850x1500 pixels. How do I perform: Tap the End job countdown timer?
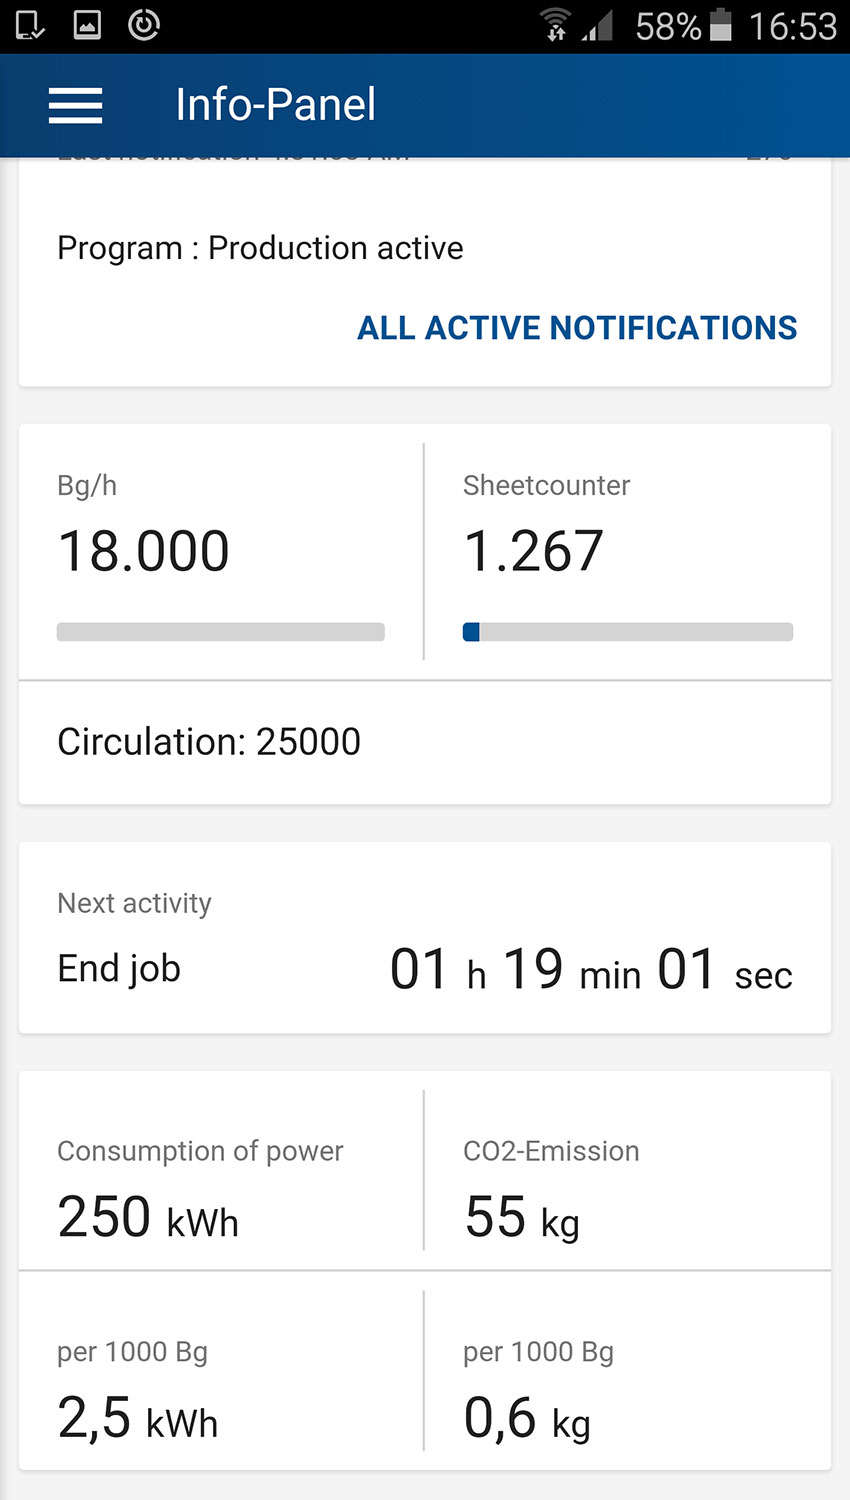point(591,970)
